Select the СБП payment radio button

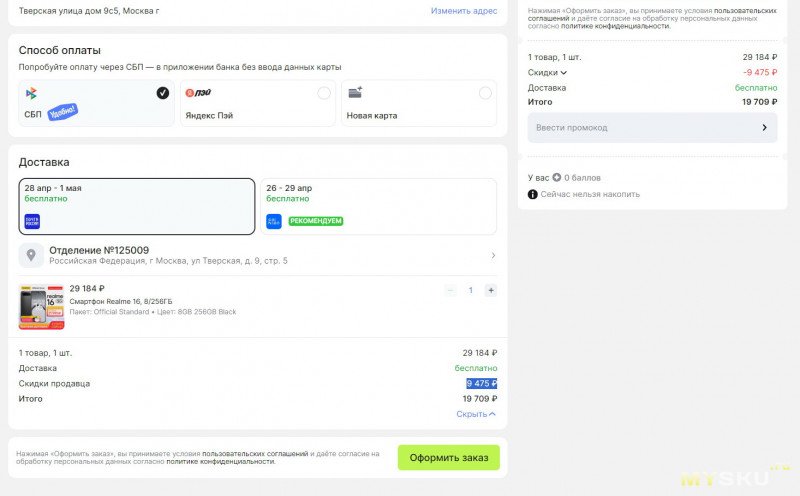[163, 93]
